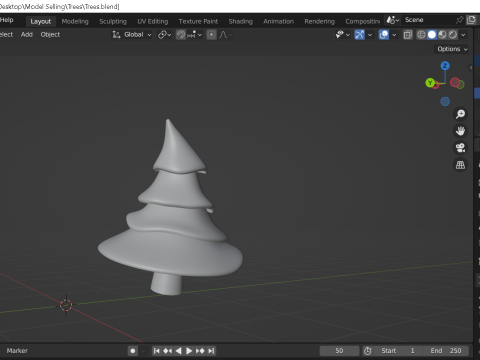Image resolution: width=480 pixels, height=360 pixels.
Task: Pin the scene to workspace
Action: click(x=459, y=20)
